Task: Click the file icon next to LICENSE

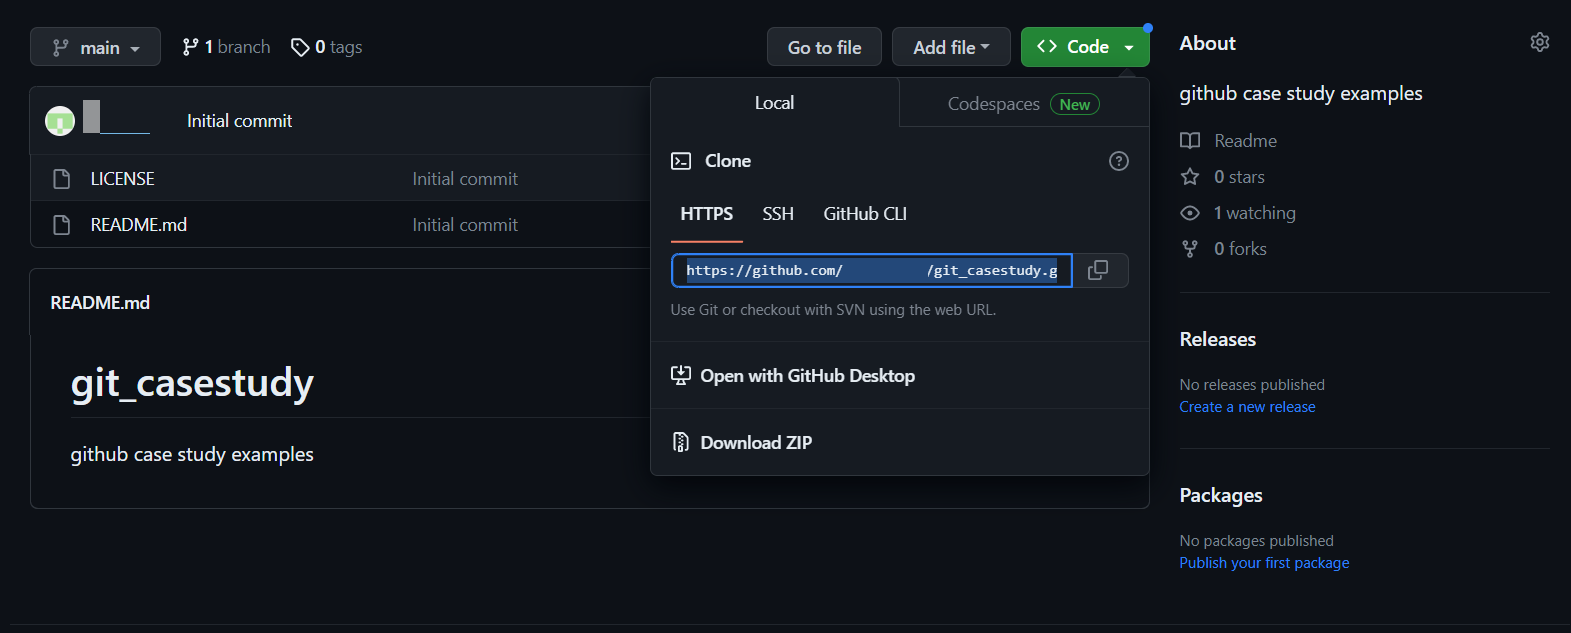Action: coord(61,179)
